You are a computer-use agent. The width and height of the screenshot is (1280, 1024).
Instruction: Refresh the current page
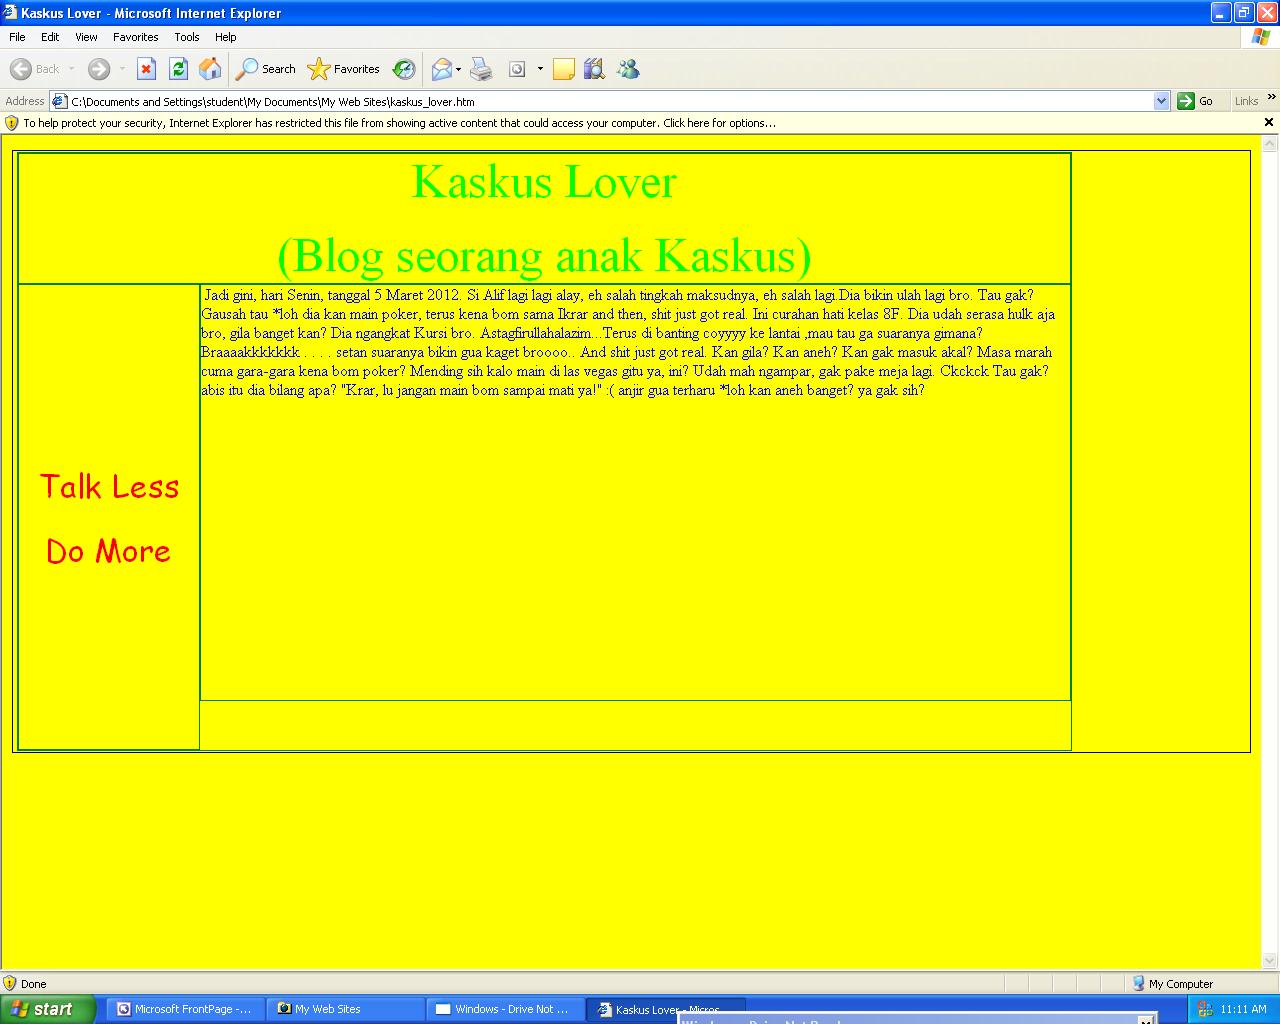pos(178,69)
